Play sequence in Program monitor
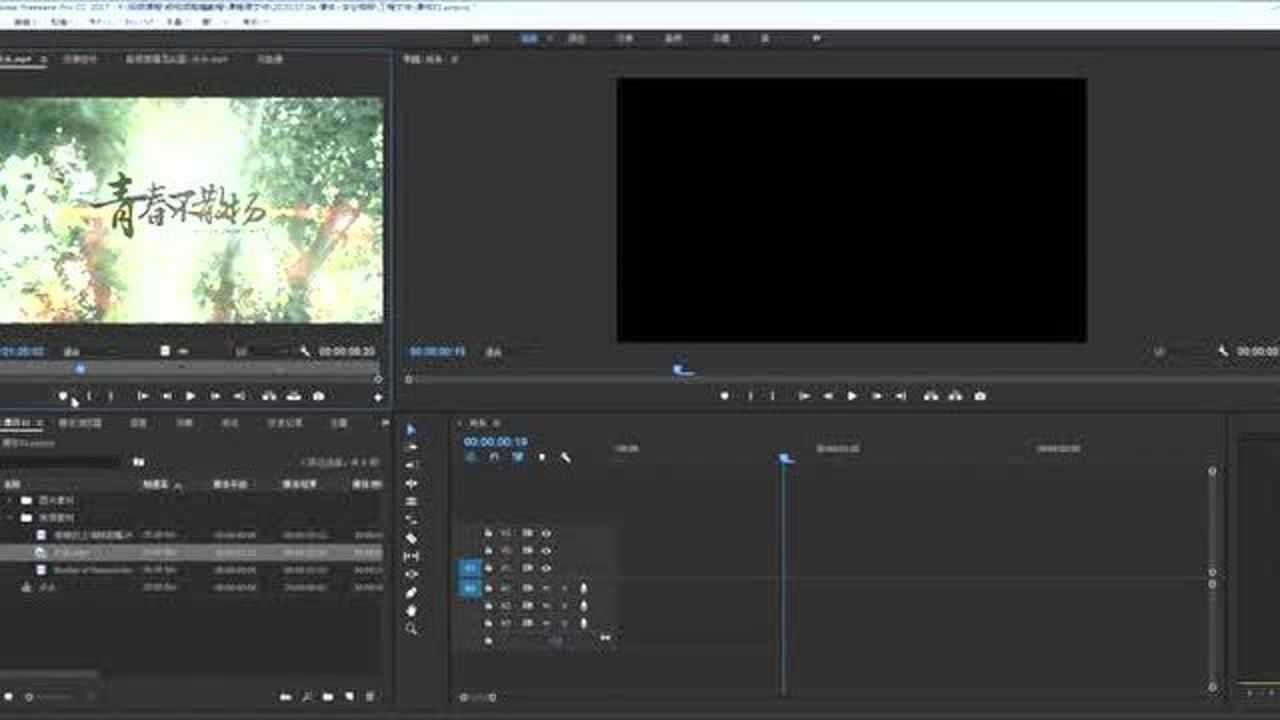The image size is (1280, 720). point(852,396)
